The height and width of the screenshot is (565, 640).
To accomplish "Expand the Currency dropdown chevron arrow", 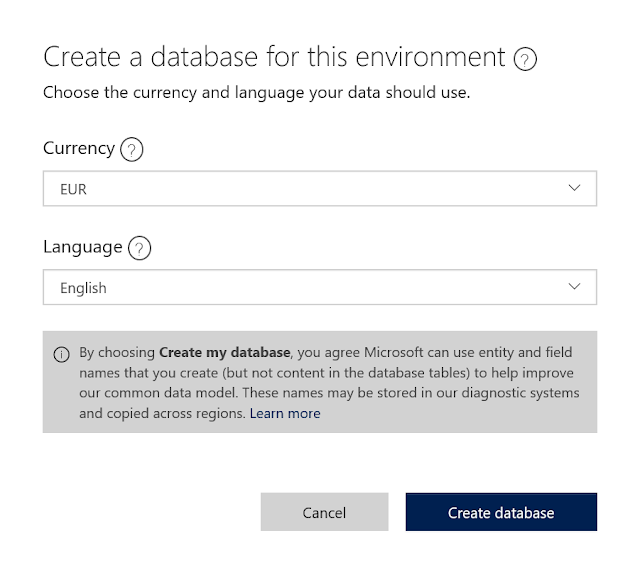I will pos(574,188).
